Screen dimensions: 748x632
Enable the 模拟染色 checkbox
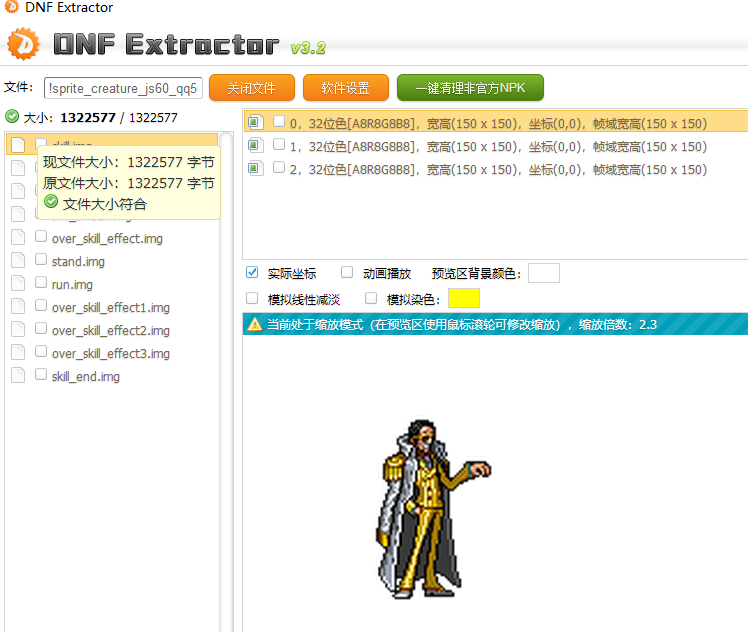click(371, 298)
